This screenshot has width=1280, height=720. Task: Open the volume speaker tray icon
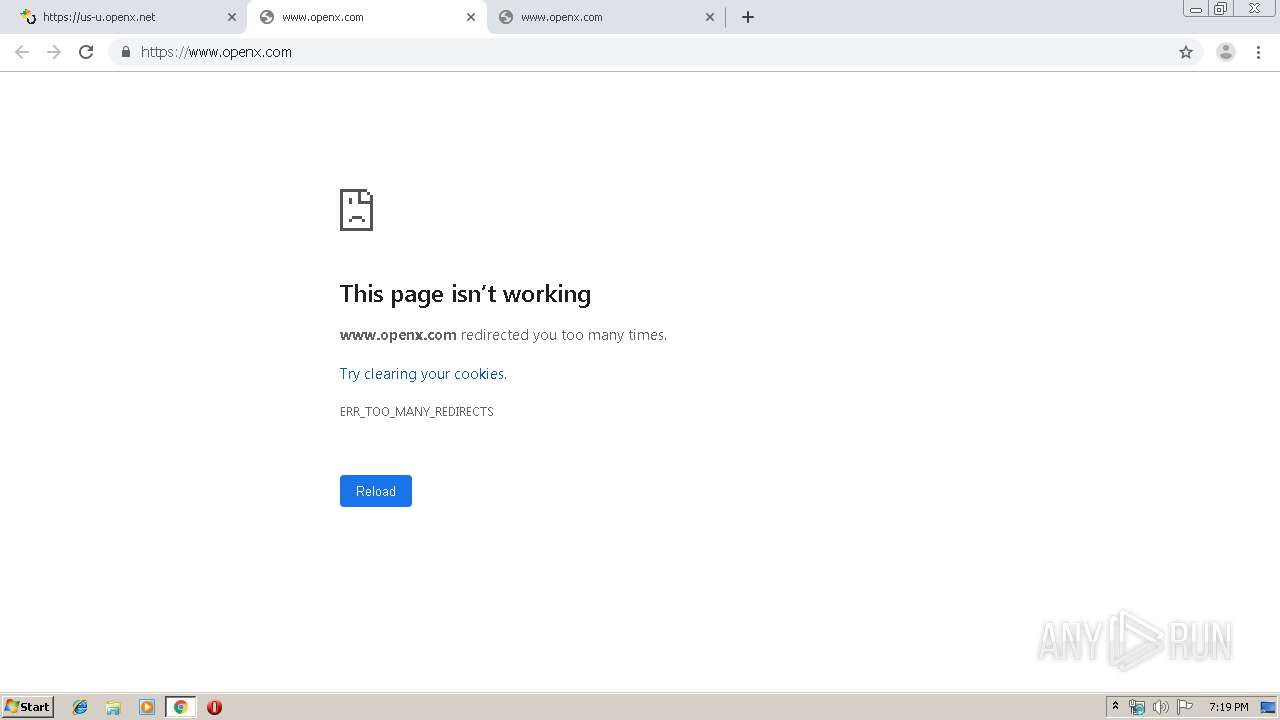(x=1161, y=707)
